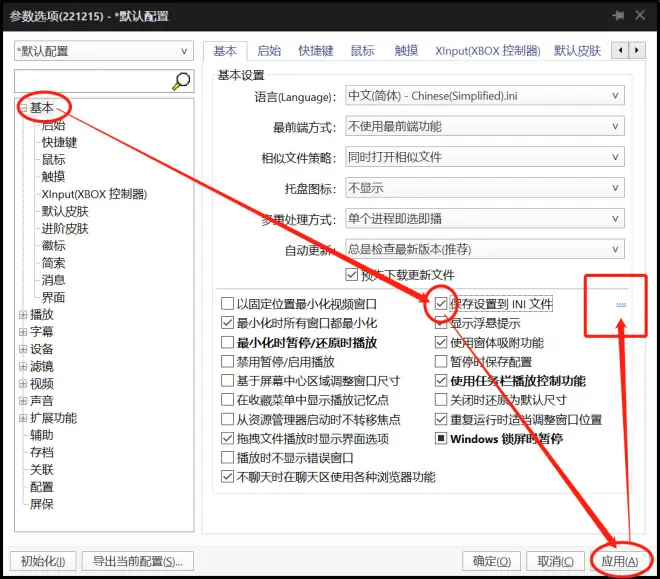660x579 pixels.
Task: Uncheck 使用窗体吸附功能
Action: pyautogui.click(x=441, y=342)
